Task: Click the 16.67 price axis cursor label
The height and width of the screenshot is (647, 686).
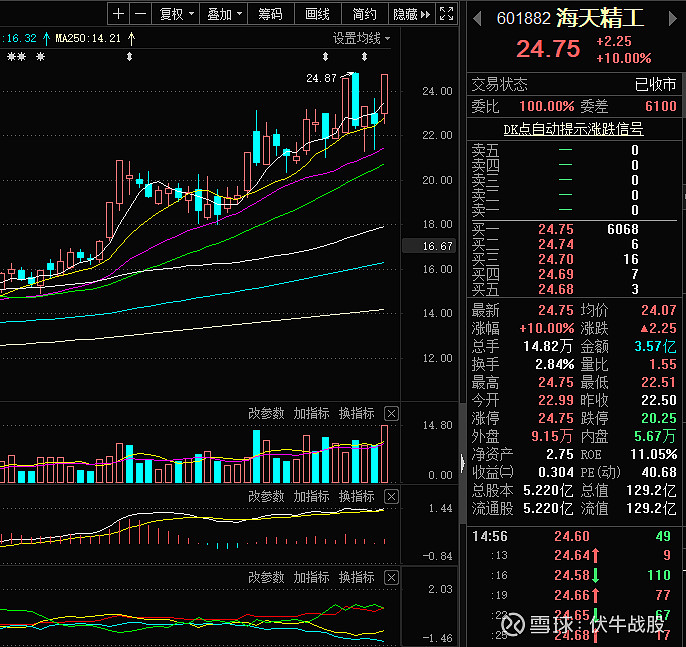Action: pyautogui.click(x=429, y=246)
